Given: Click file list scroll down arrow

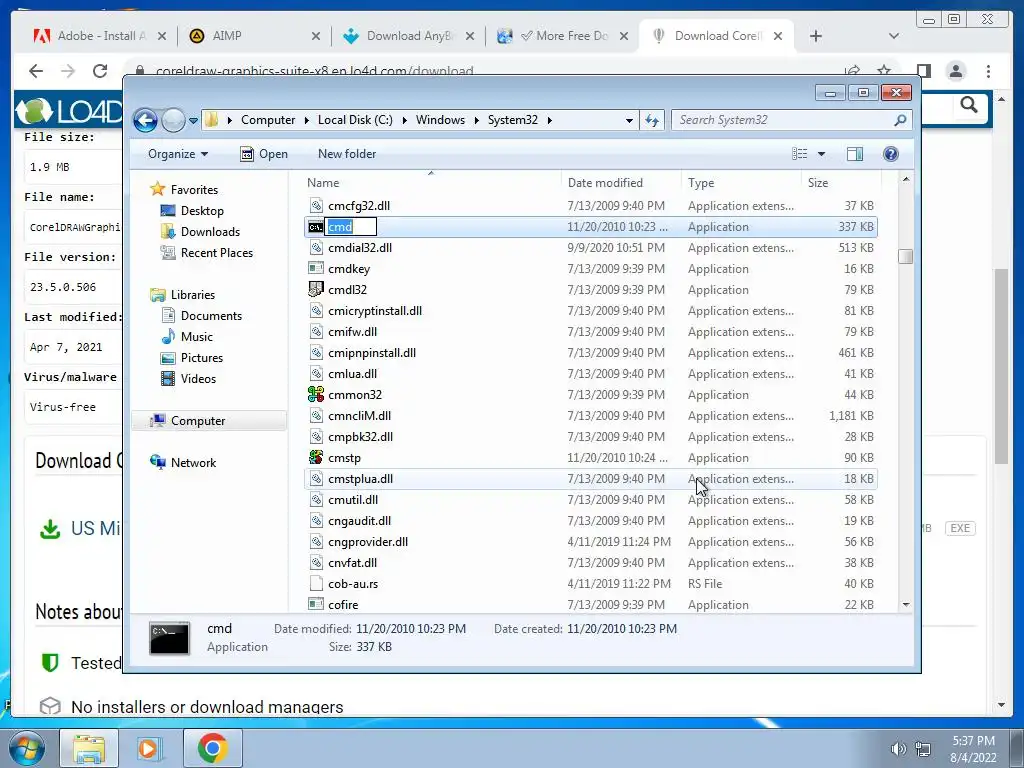Looking at the screenshot, I should [906, 605].
